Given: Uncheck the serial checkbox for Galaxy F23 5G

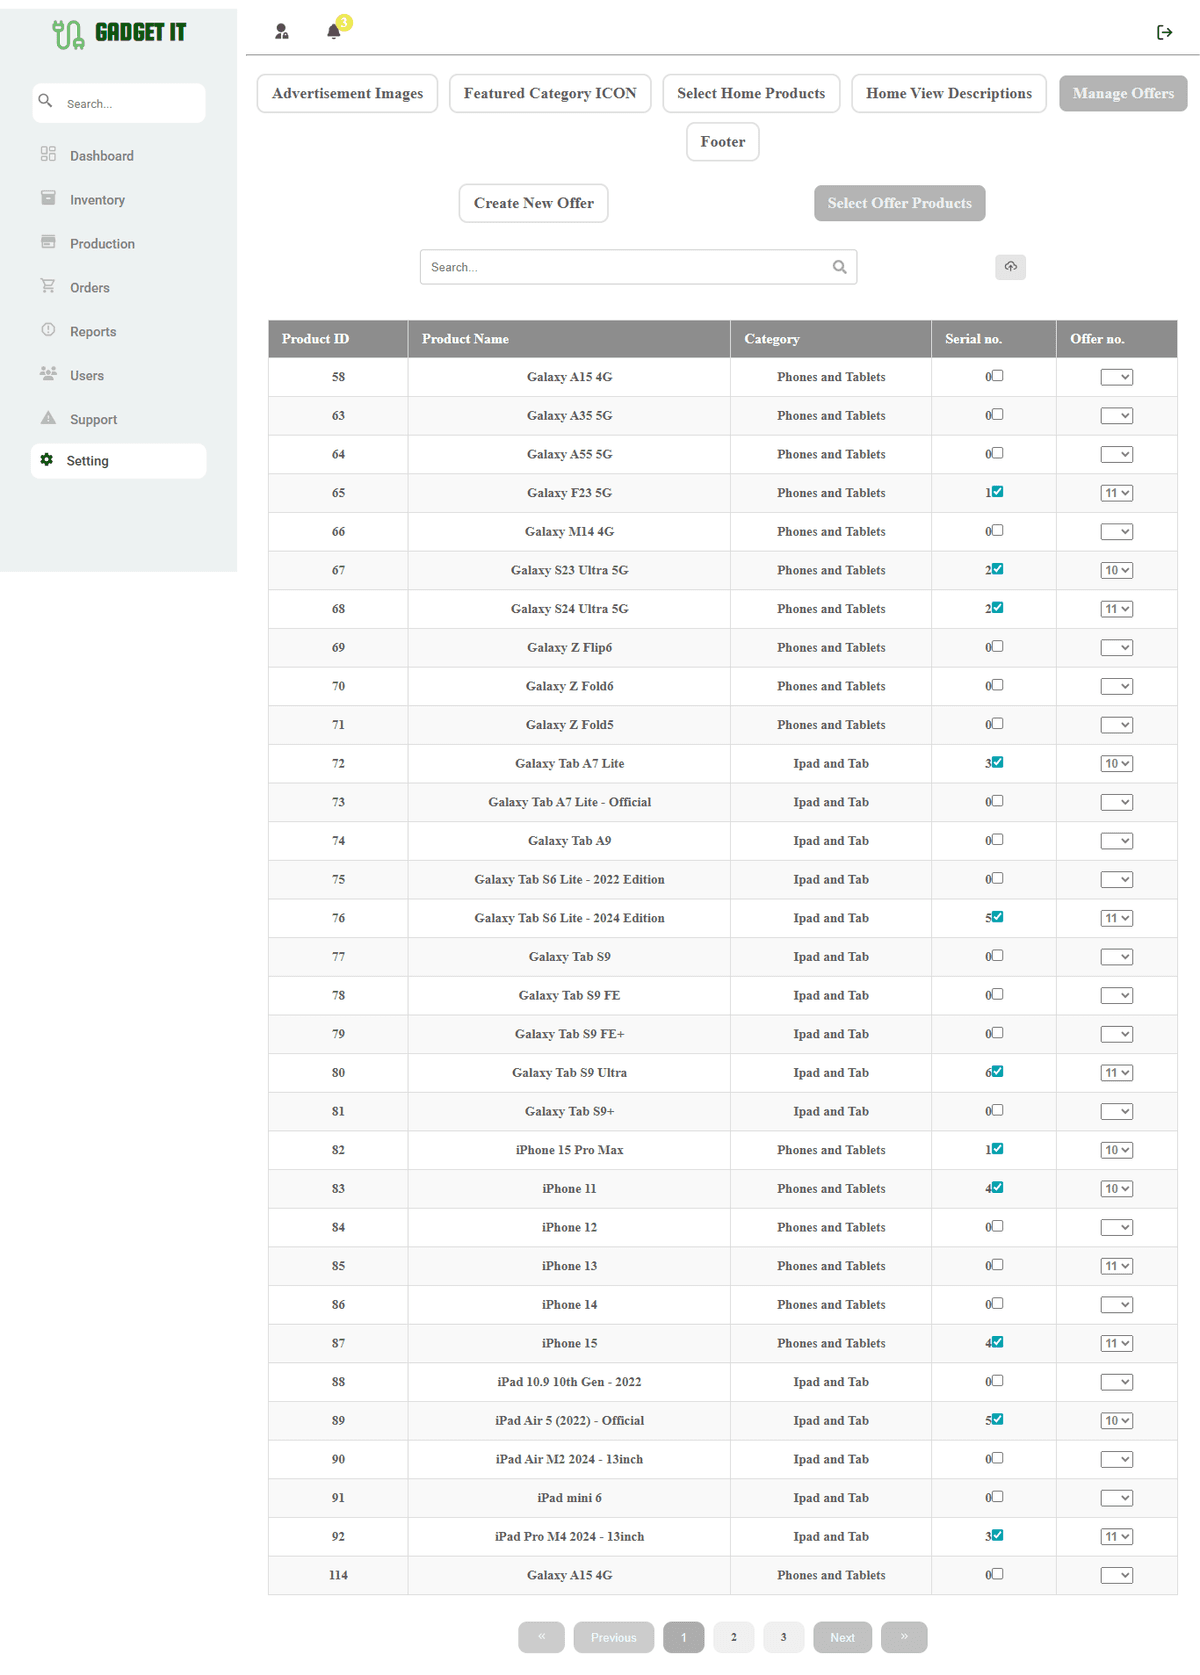Looking at the screenshot, I should click(x=997, y=492).
